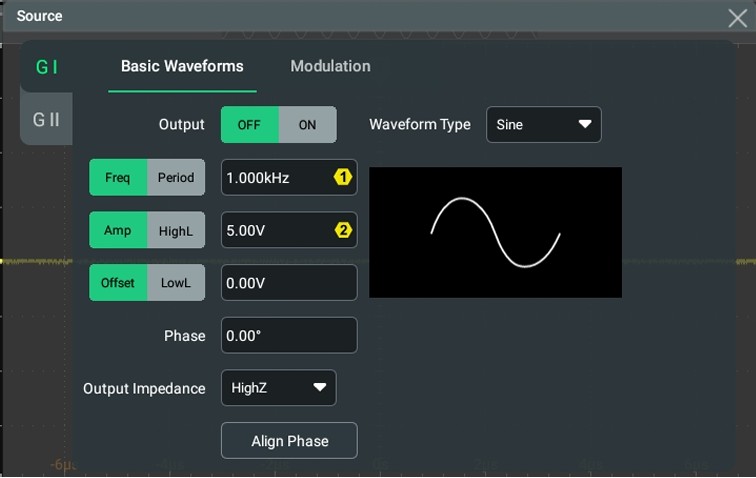Image resolution: width=756 pixels, height=478 pixels.
Task: Click the yellow knob 1 icon on frequency
Action: pyautogui.click(x=342, y=178)
